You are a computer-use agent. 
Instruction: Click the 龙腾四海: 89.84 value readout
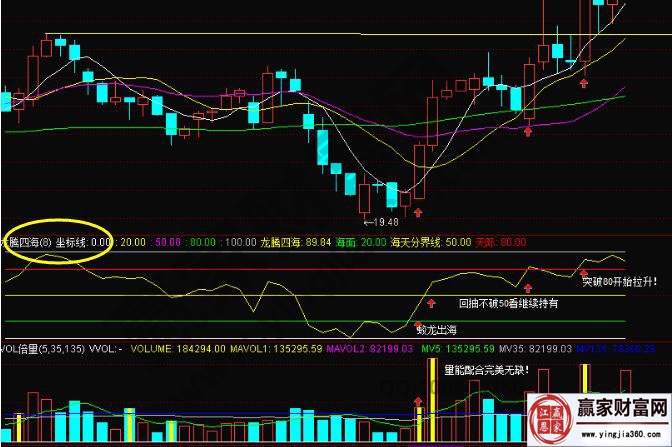click(x=295, y=241)
